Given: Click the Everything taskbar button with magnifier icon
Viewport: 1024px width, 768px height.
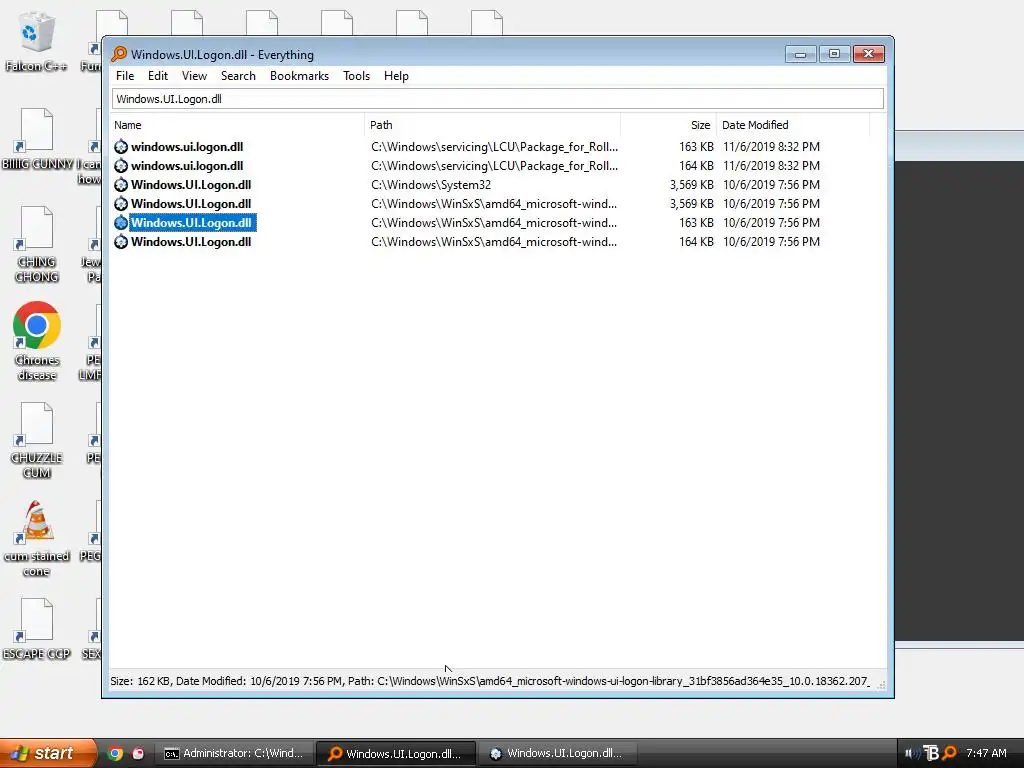Looking at the screenshot, I should click(x=396, y=753).
